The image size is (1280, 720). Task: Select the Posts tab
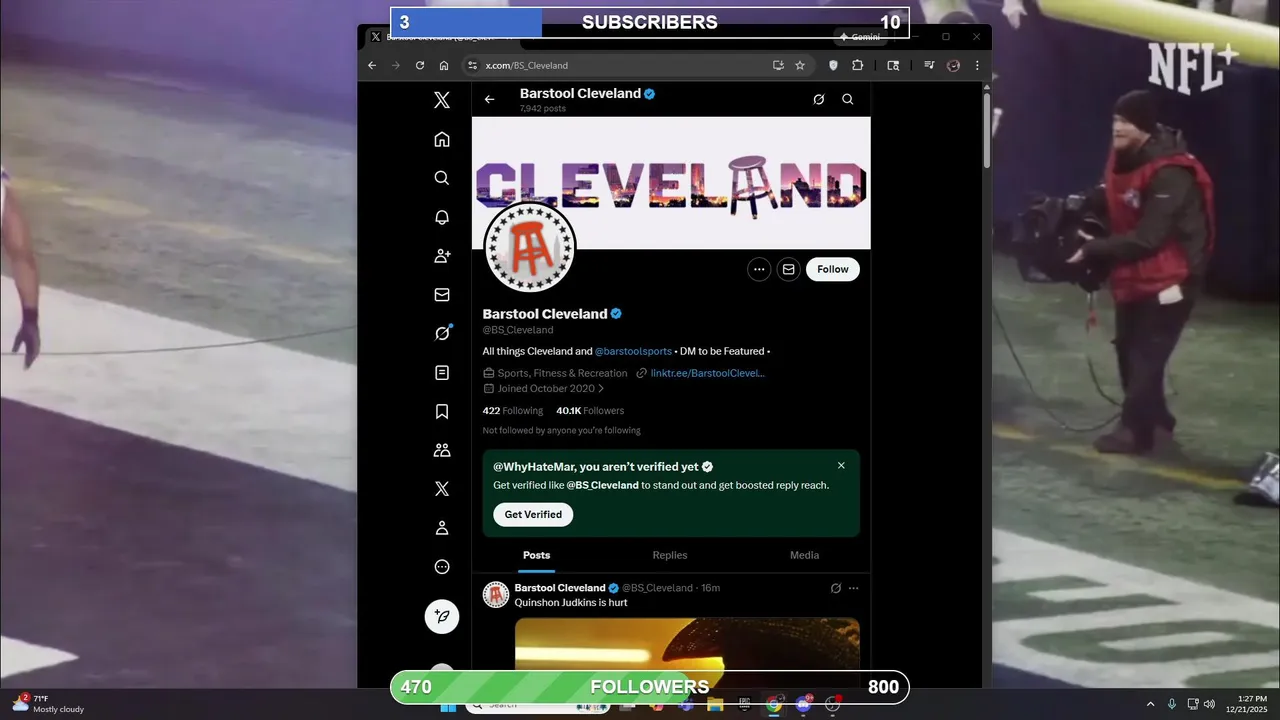(537, 555)
